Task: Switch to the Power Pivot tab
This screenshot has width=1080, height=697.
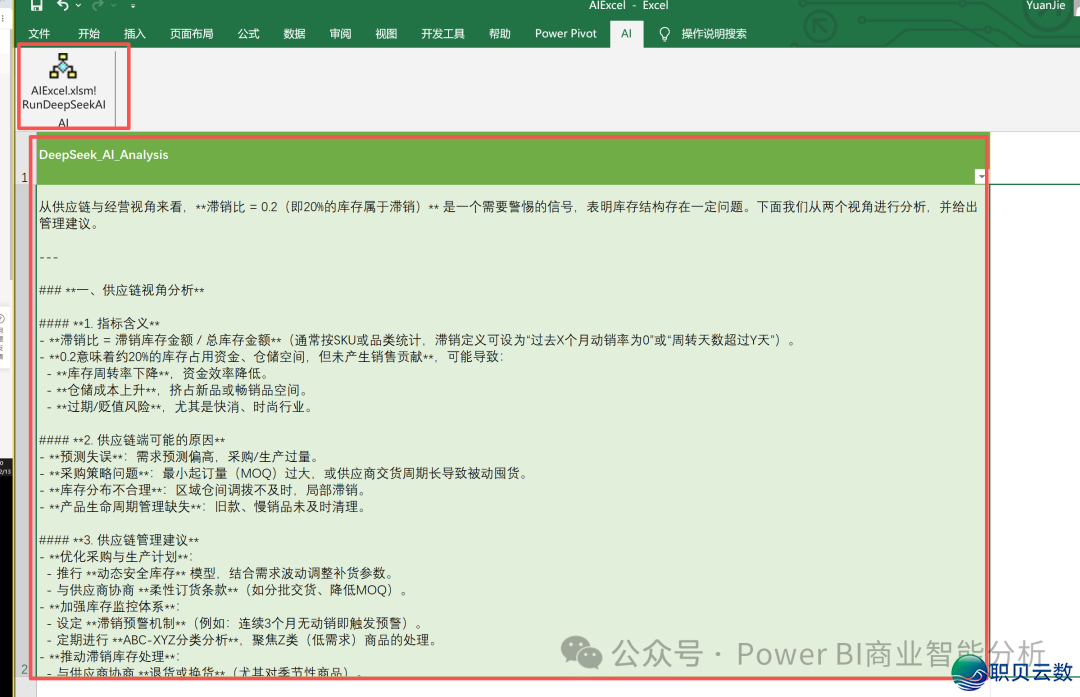Action: 565,33
